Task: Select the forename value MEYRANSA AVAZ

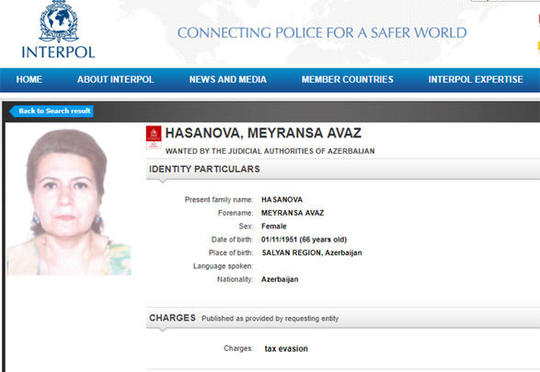Action: [292, 213]
